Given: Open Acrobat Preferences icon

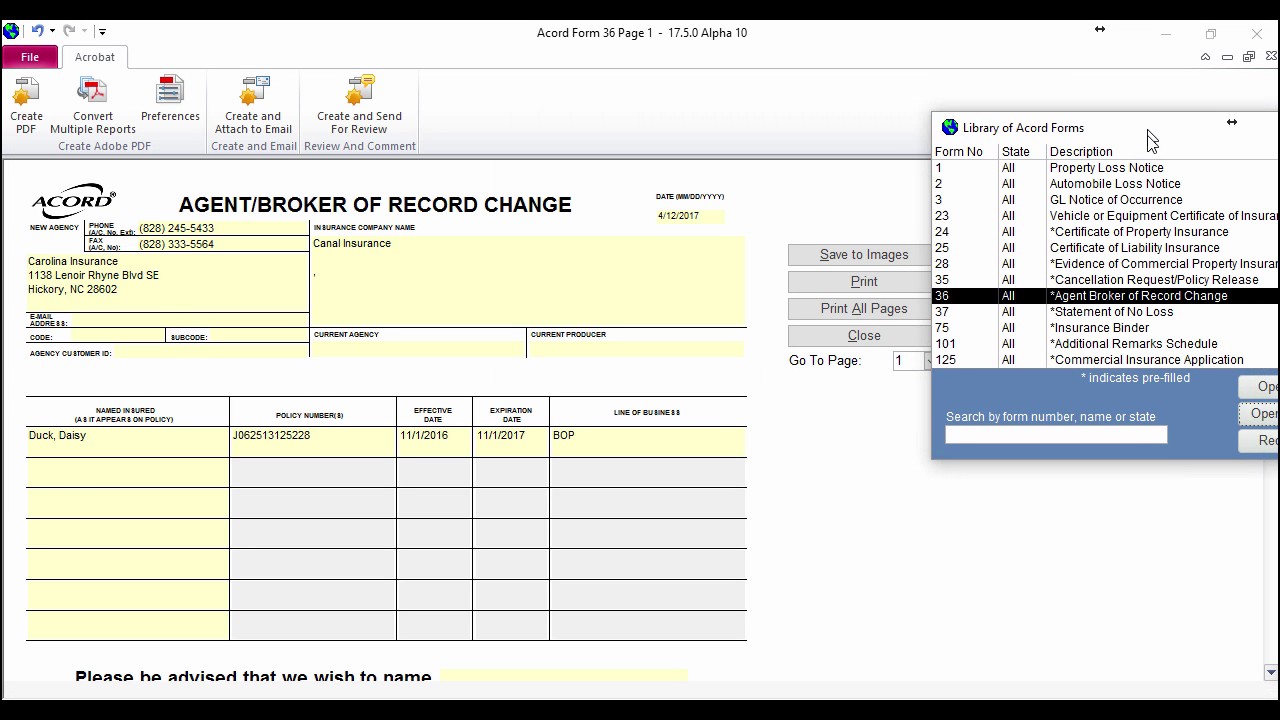Looking at the screenshot, I should (x=170, y=99).
